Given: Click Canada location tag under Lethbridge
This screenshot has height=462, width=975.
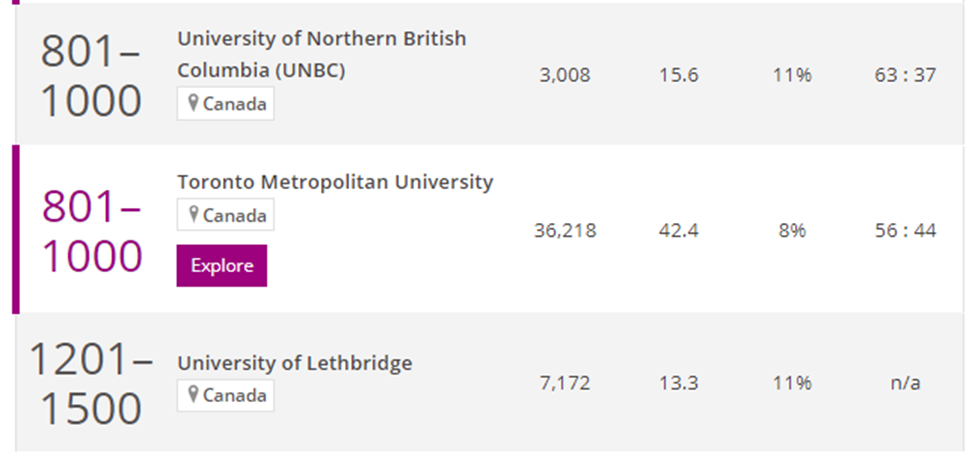Looking at the screenshot, I should coord(226,395).
